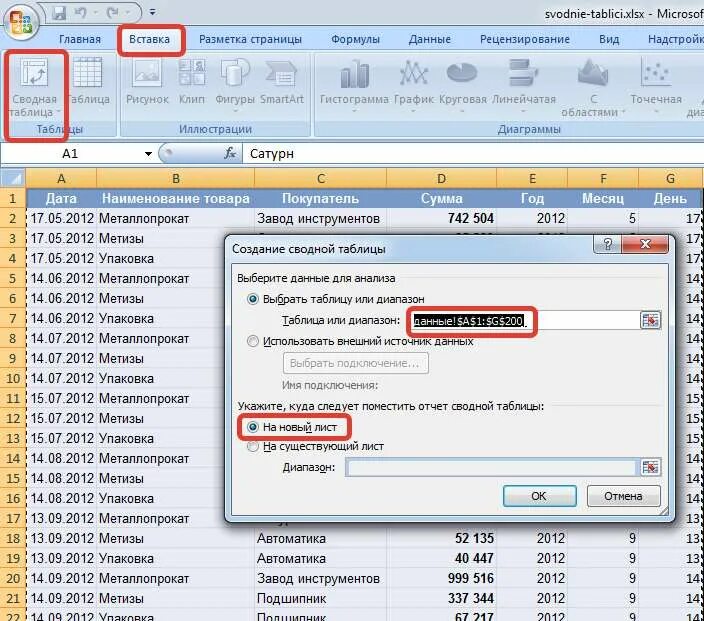The height and width of the screenshot is (621, 704).
Task: Insert a Рисунок (picture)
Action: (x=147, y=81)
